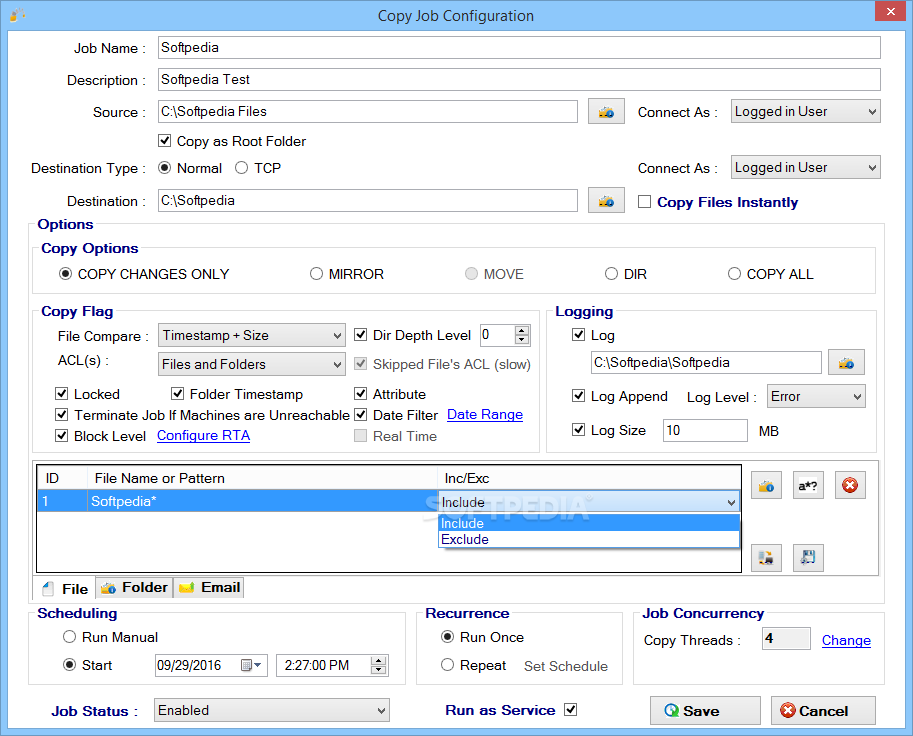This screenshot has height=736, width=913.
Task: Select the DIR copy option
Action: coord(611,274)
